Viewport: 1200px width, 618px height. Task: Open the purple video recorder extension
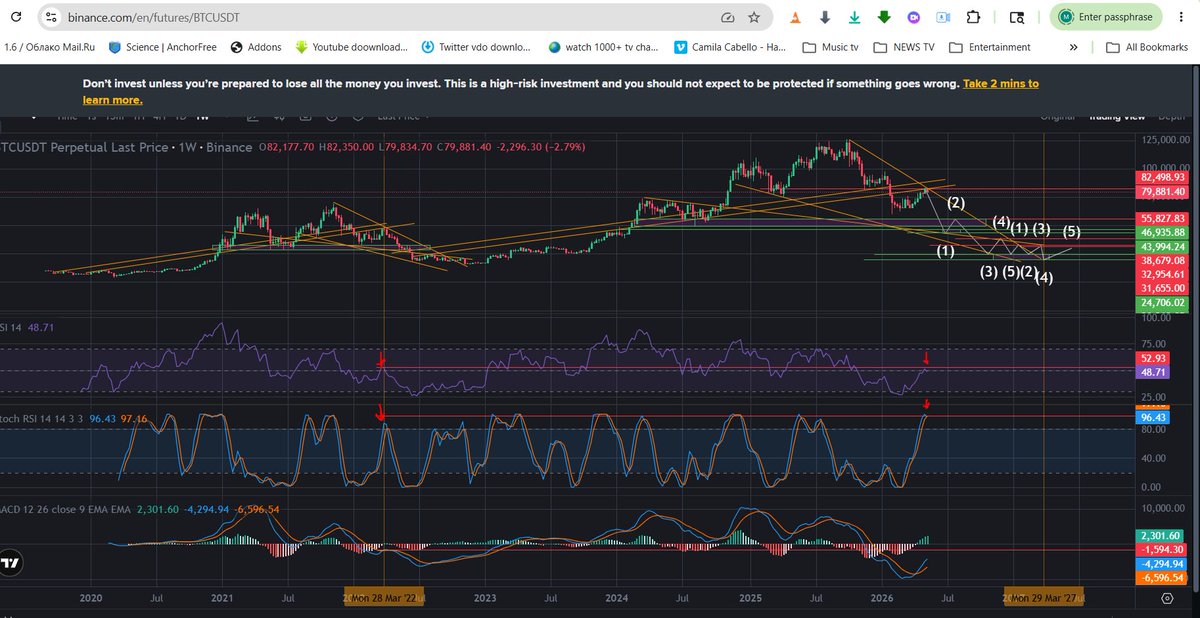pyautogui.click(x=914, y=18)
